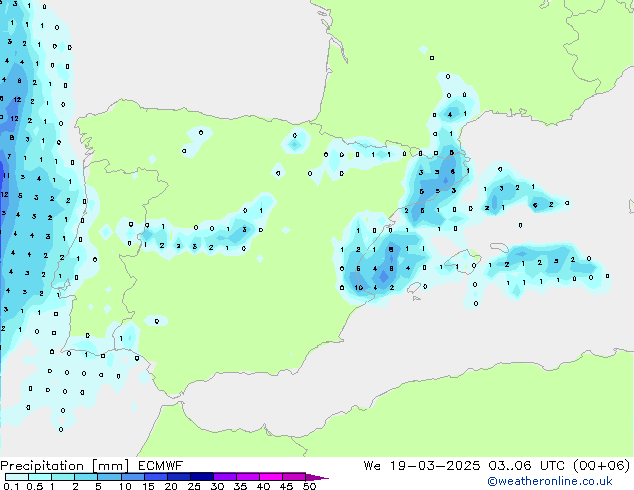Click the 5–10 mm legend color box
This screenshot has width=634, height=490.
109,477
